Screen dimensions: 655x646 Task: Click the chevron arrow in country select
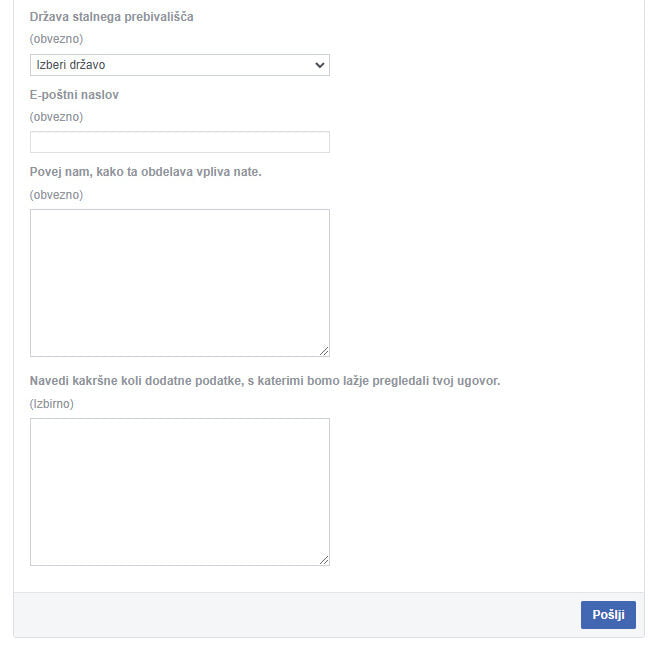[x=320, y=65]
